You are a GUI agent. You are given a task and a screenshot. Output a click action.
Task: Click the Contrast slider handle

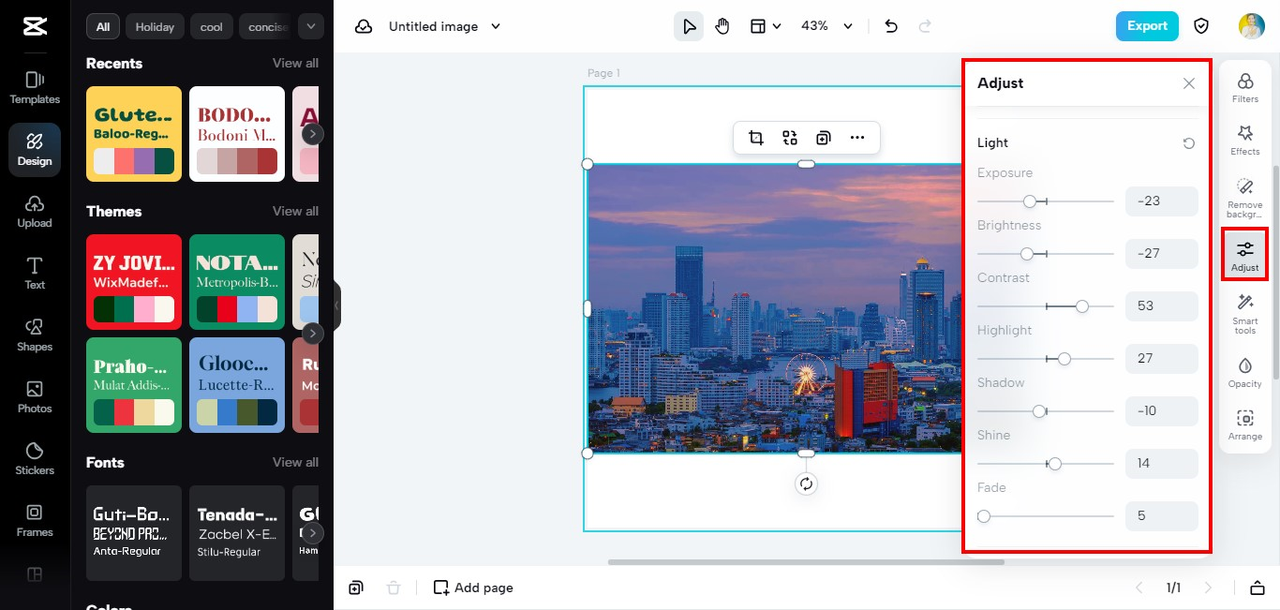[x=1082, y=306]
